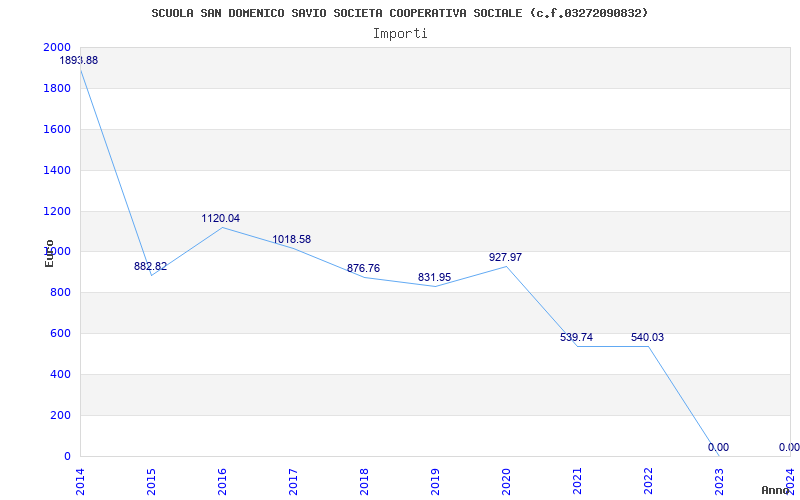Viewport: 800px width, 500px height.
Task: Click the 1400 y-axis tick label
Action: (57, 170)
